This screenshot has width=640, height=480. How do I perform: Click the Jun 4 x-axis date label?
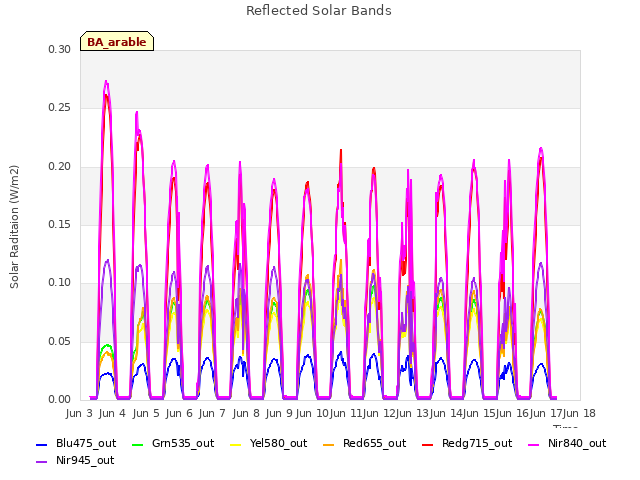[112, 413]
